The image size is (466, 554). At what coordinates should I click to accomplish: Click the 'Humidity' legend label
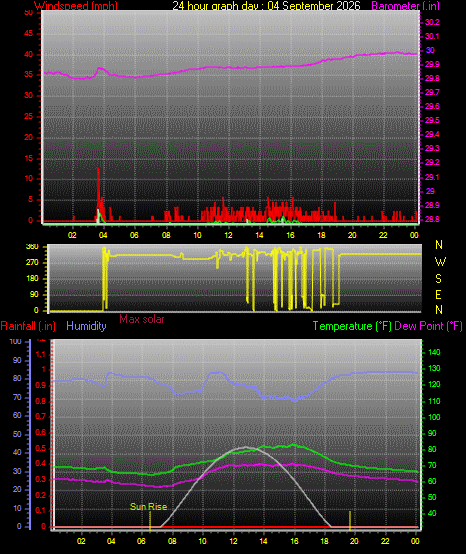86,326
